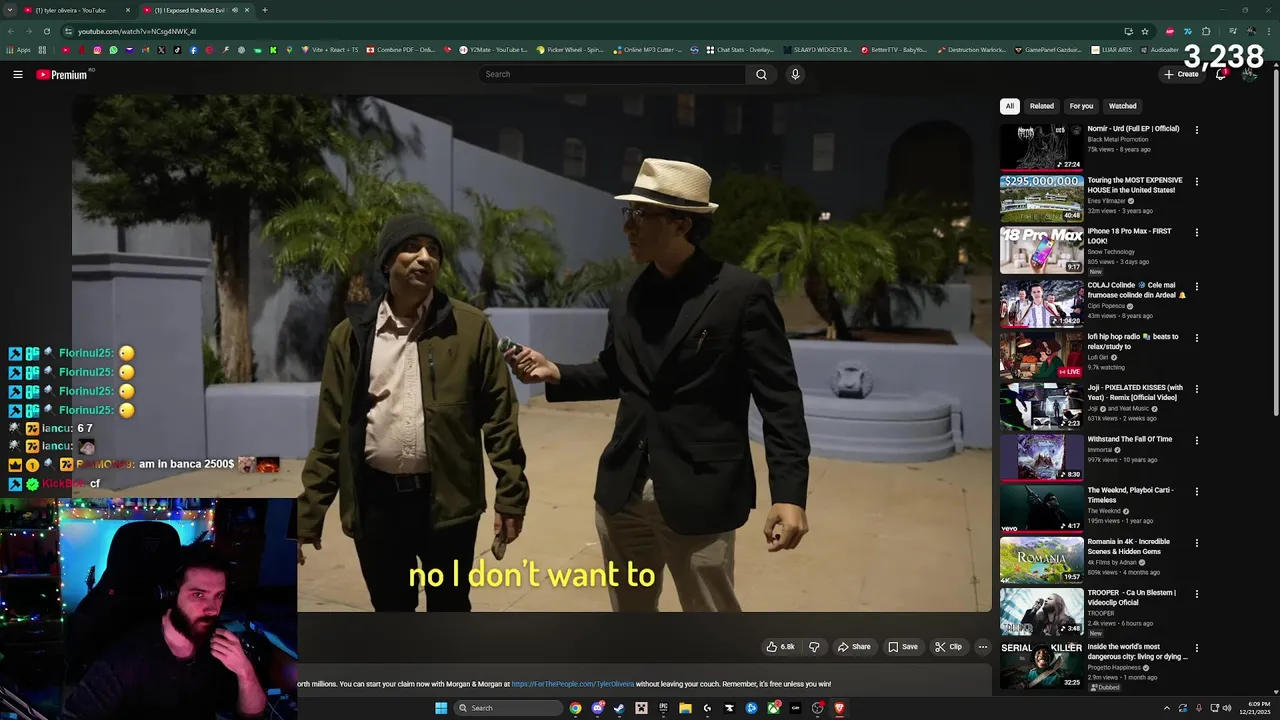Open options for iPhone 18 Pro Max video
1280x720 pixels.
pos(1196,233)
